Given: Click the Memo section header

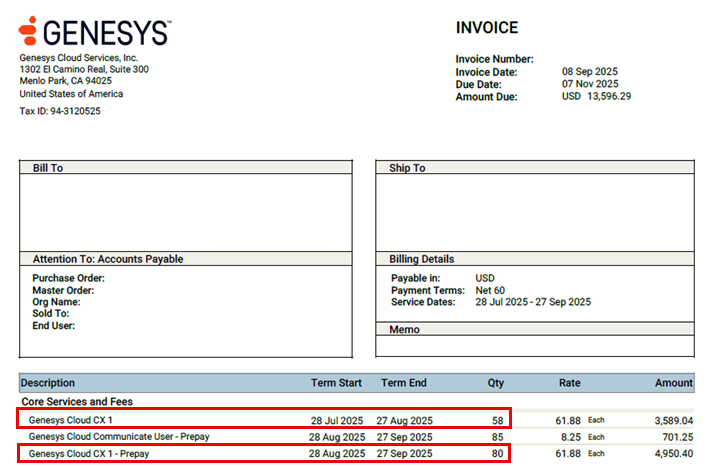Looking at the screenshot, I should click(405, 329).
